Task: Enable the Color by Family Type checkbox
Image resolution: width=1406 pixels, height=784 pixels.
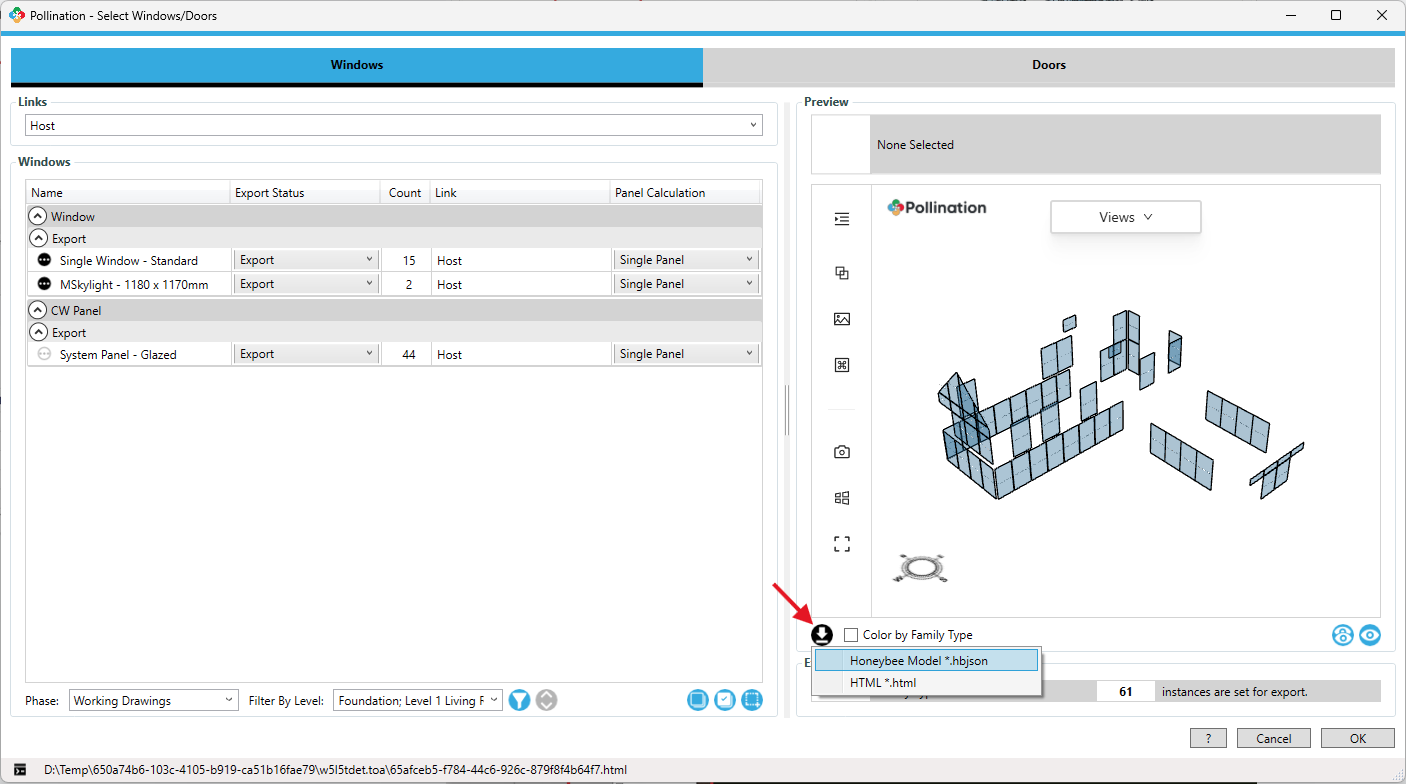Action: [851, 635]
